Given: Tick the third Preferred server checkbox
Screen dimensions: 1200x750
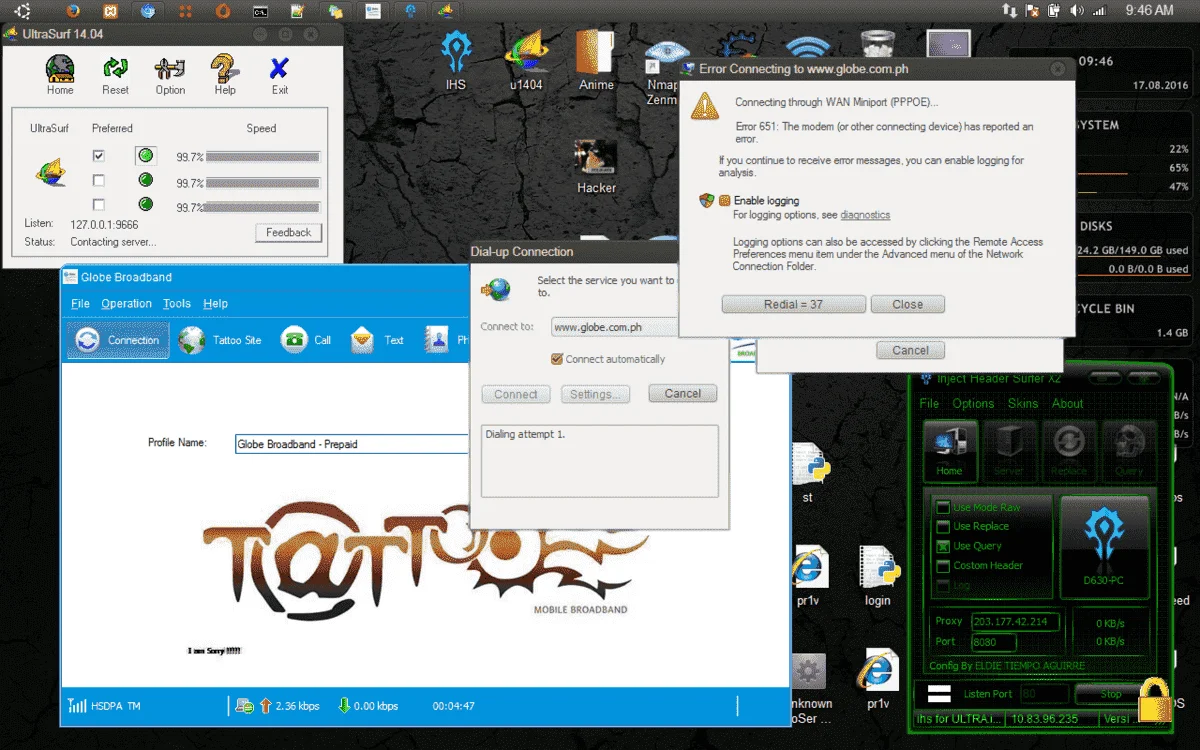Looking at the screenshot, I should coord(98,205).
